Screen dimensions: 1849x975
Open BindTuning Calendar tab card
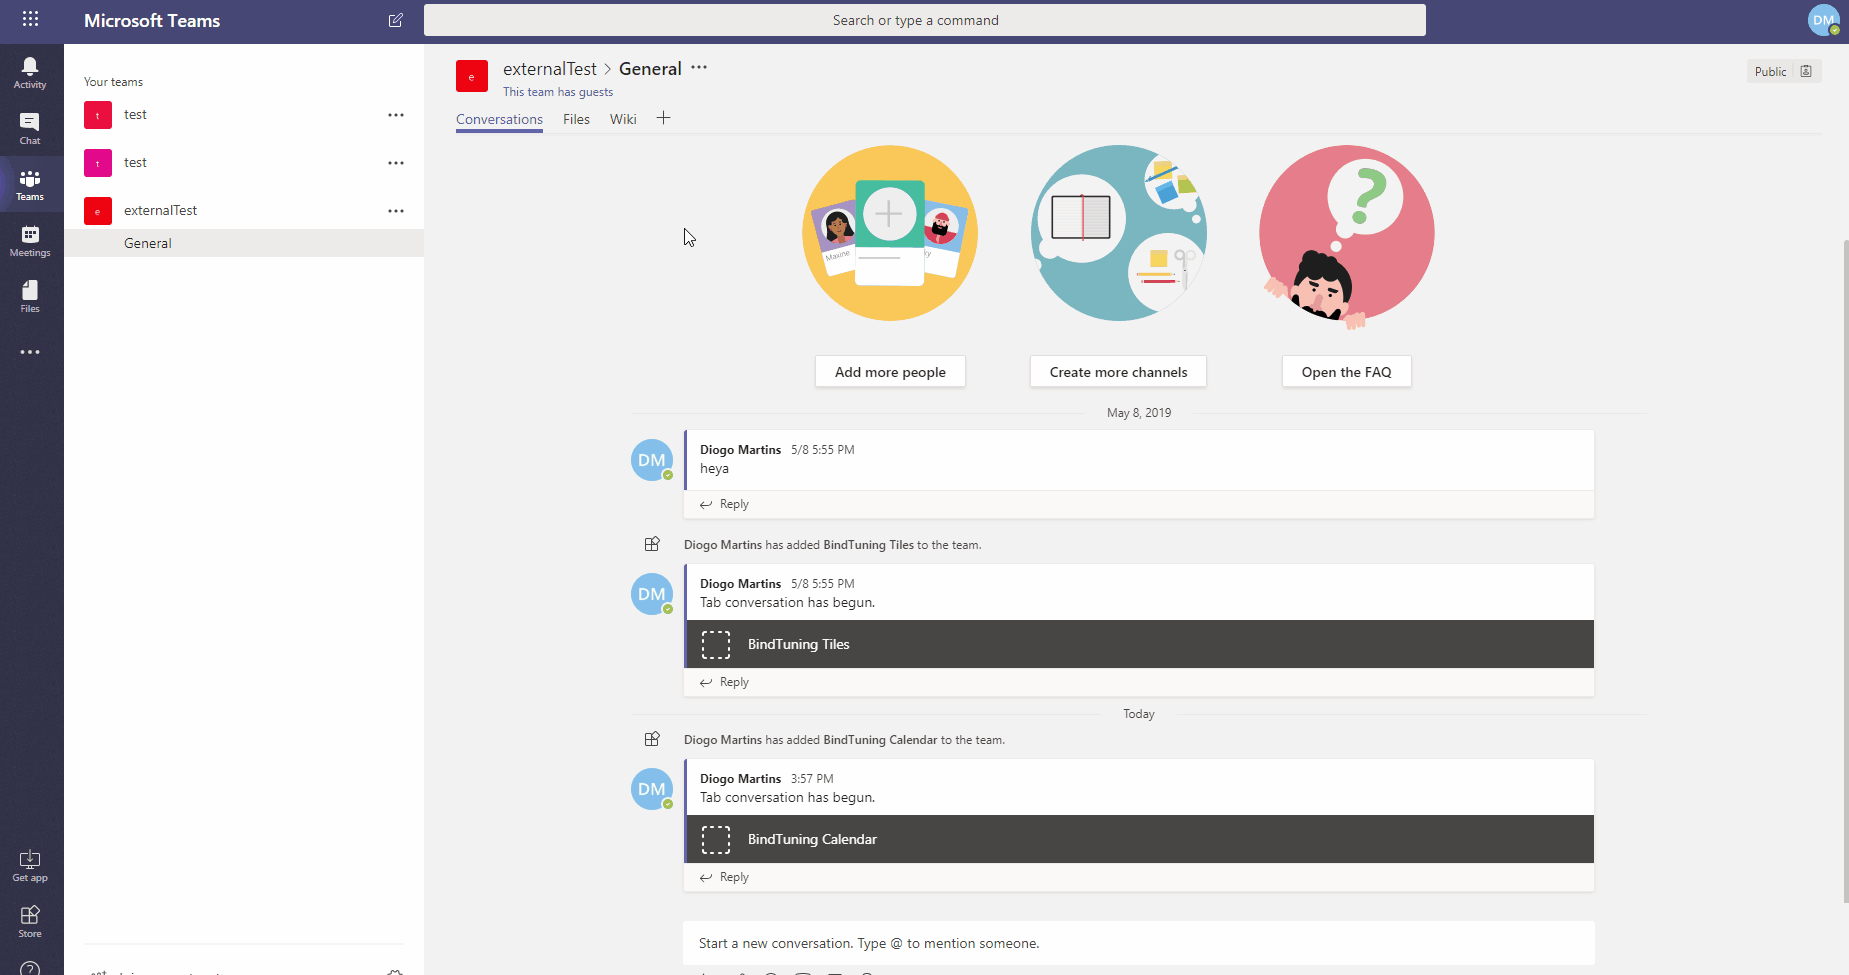coord(1140,839)
